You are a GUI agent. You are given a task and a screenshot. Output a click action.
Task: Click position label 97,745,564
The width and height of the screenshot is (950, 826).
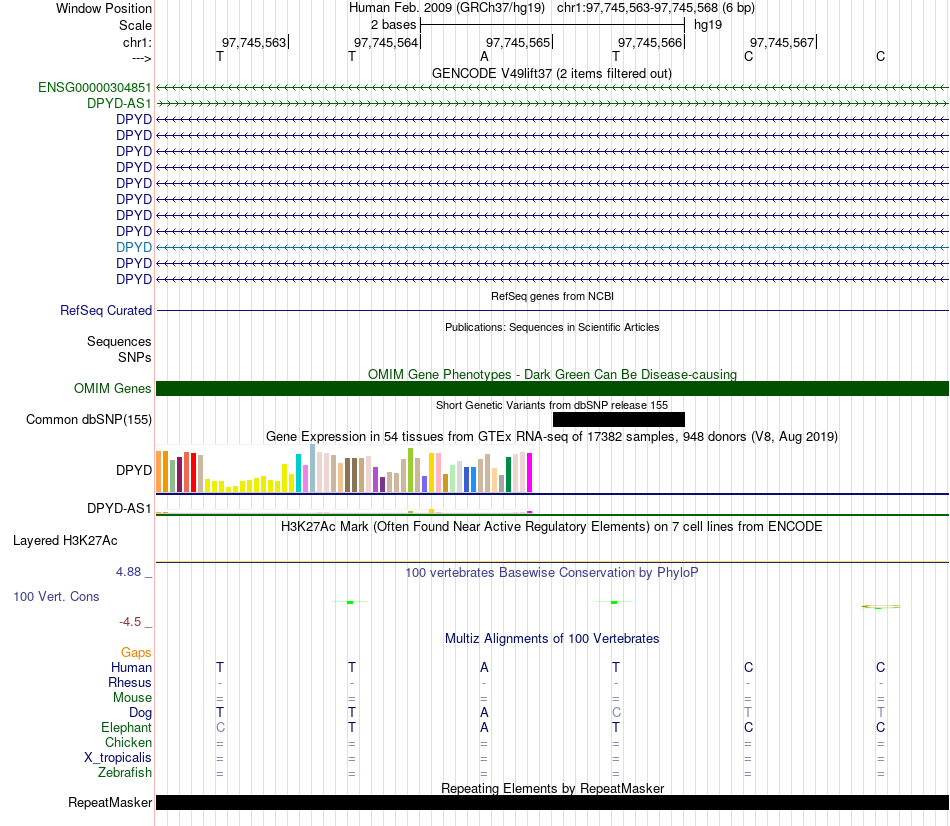(x=386, y=42)
